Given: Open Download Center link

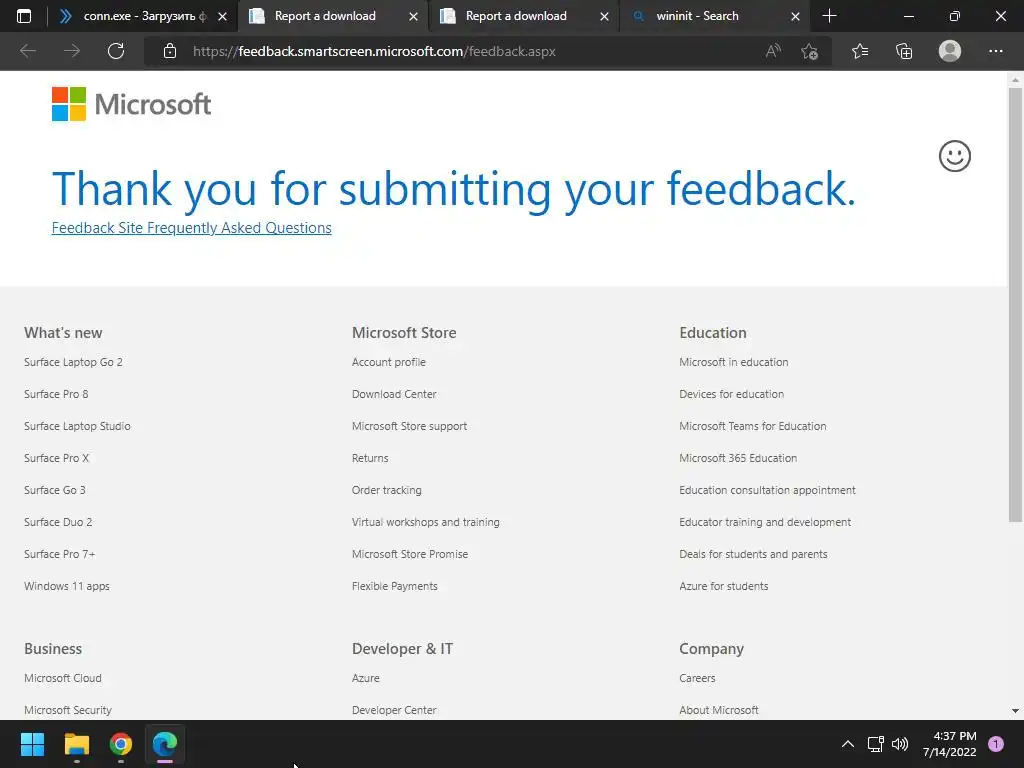Looking at the screenshot, I should click(x=394, y=394).
